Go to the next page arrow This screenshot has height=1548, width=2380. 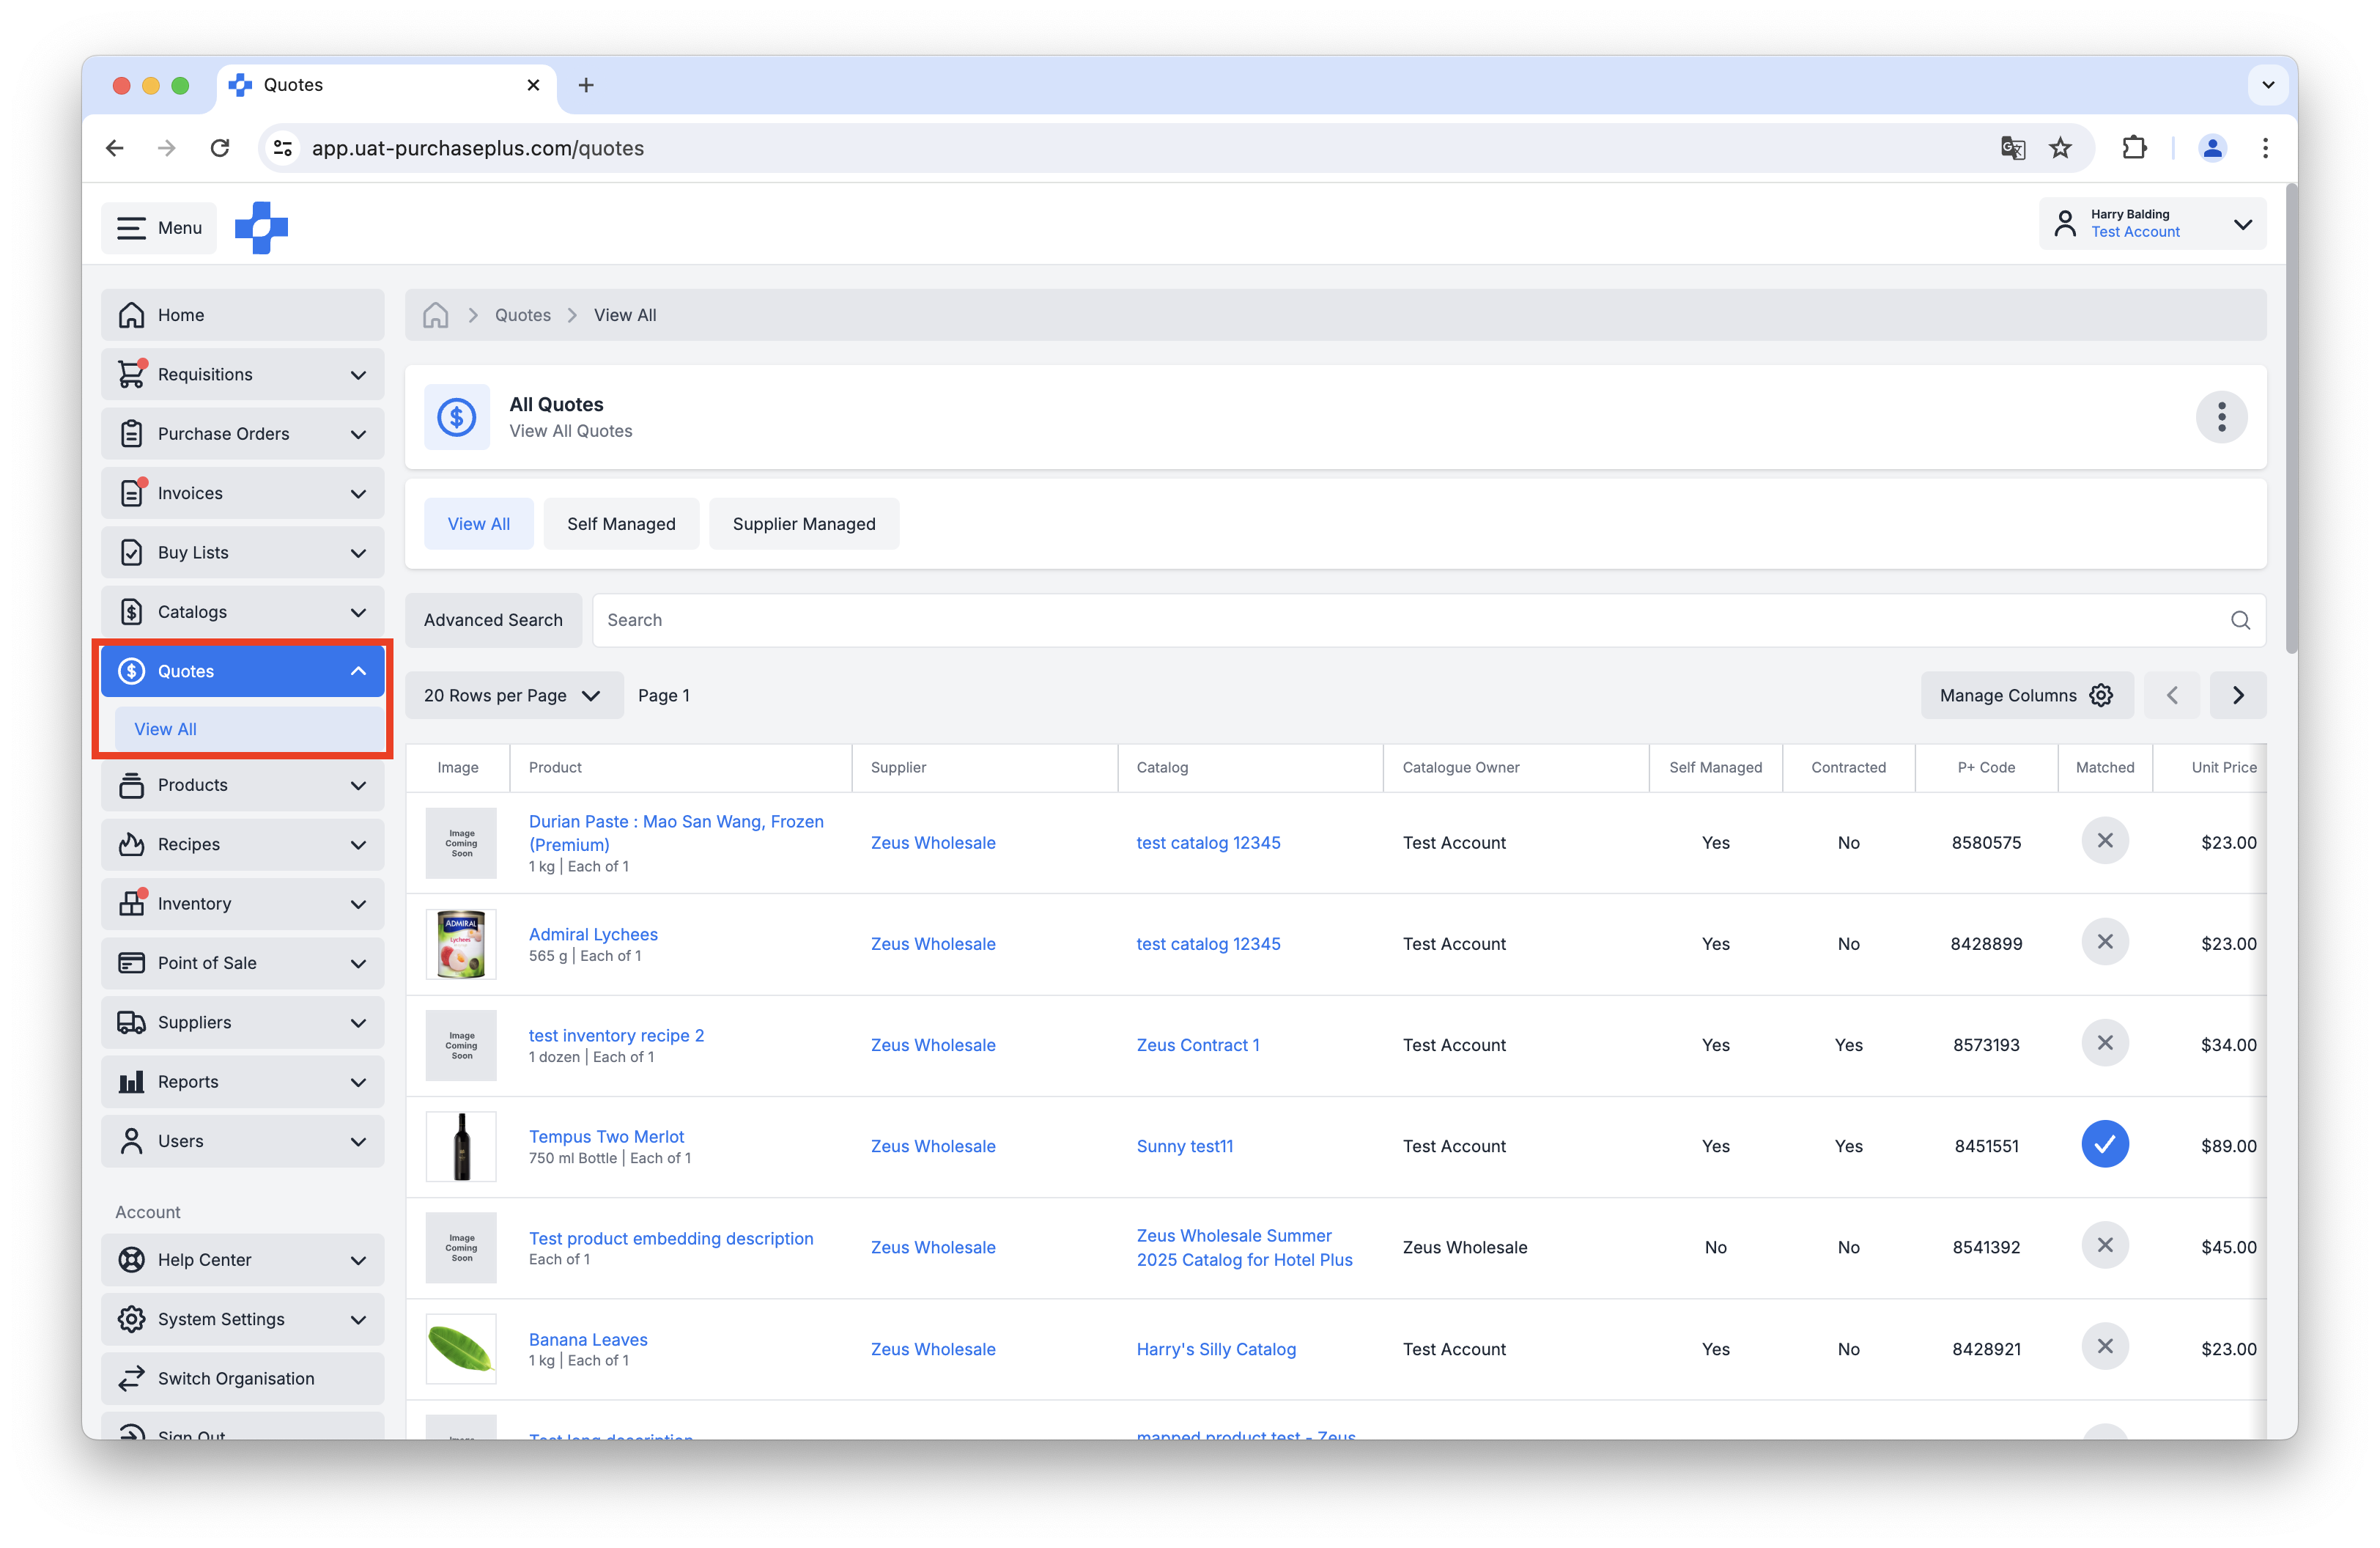[x=2238, y=695]
